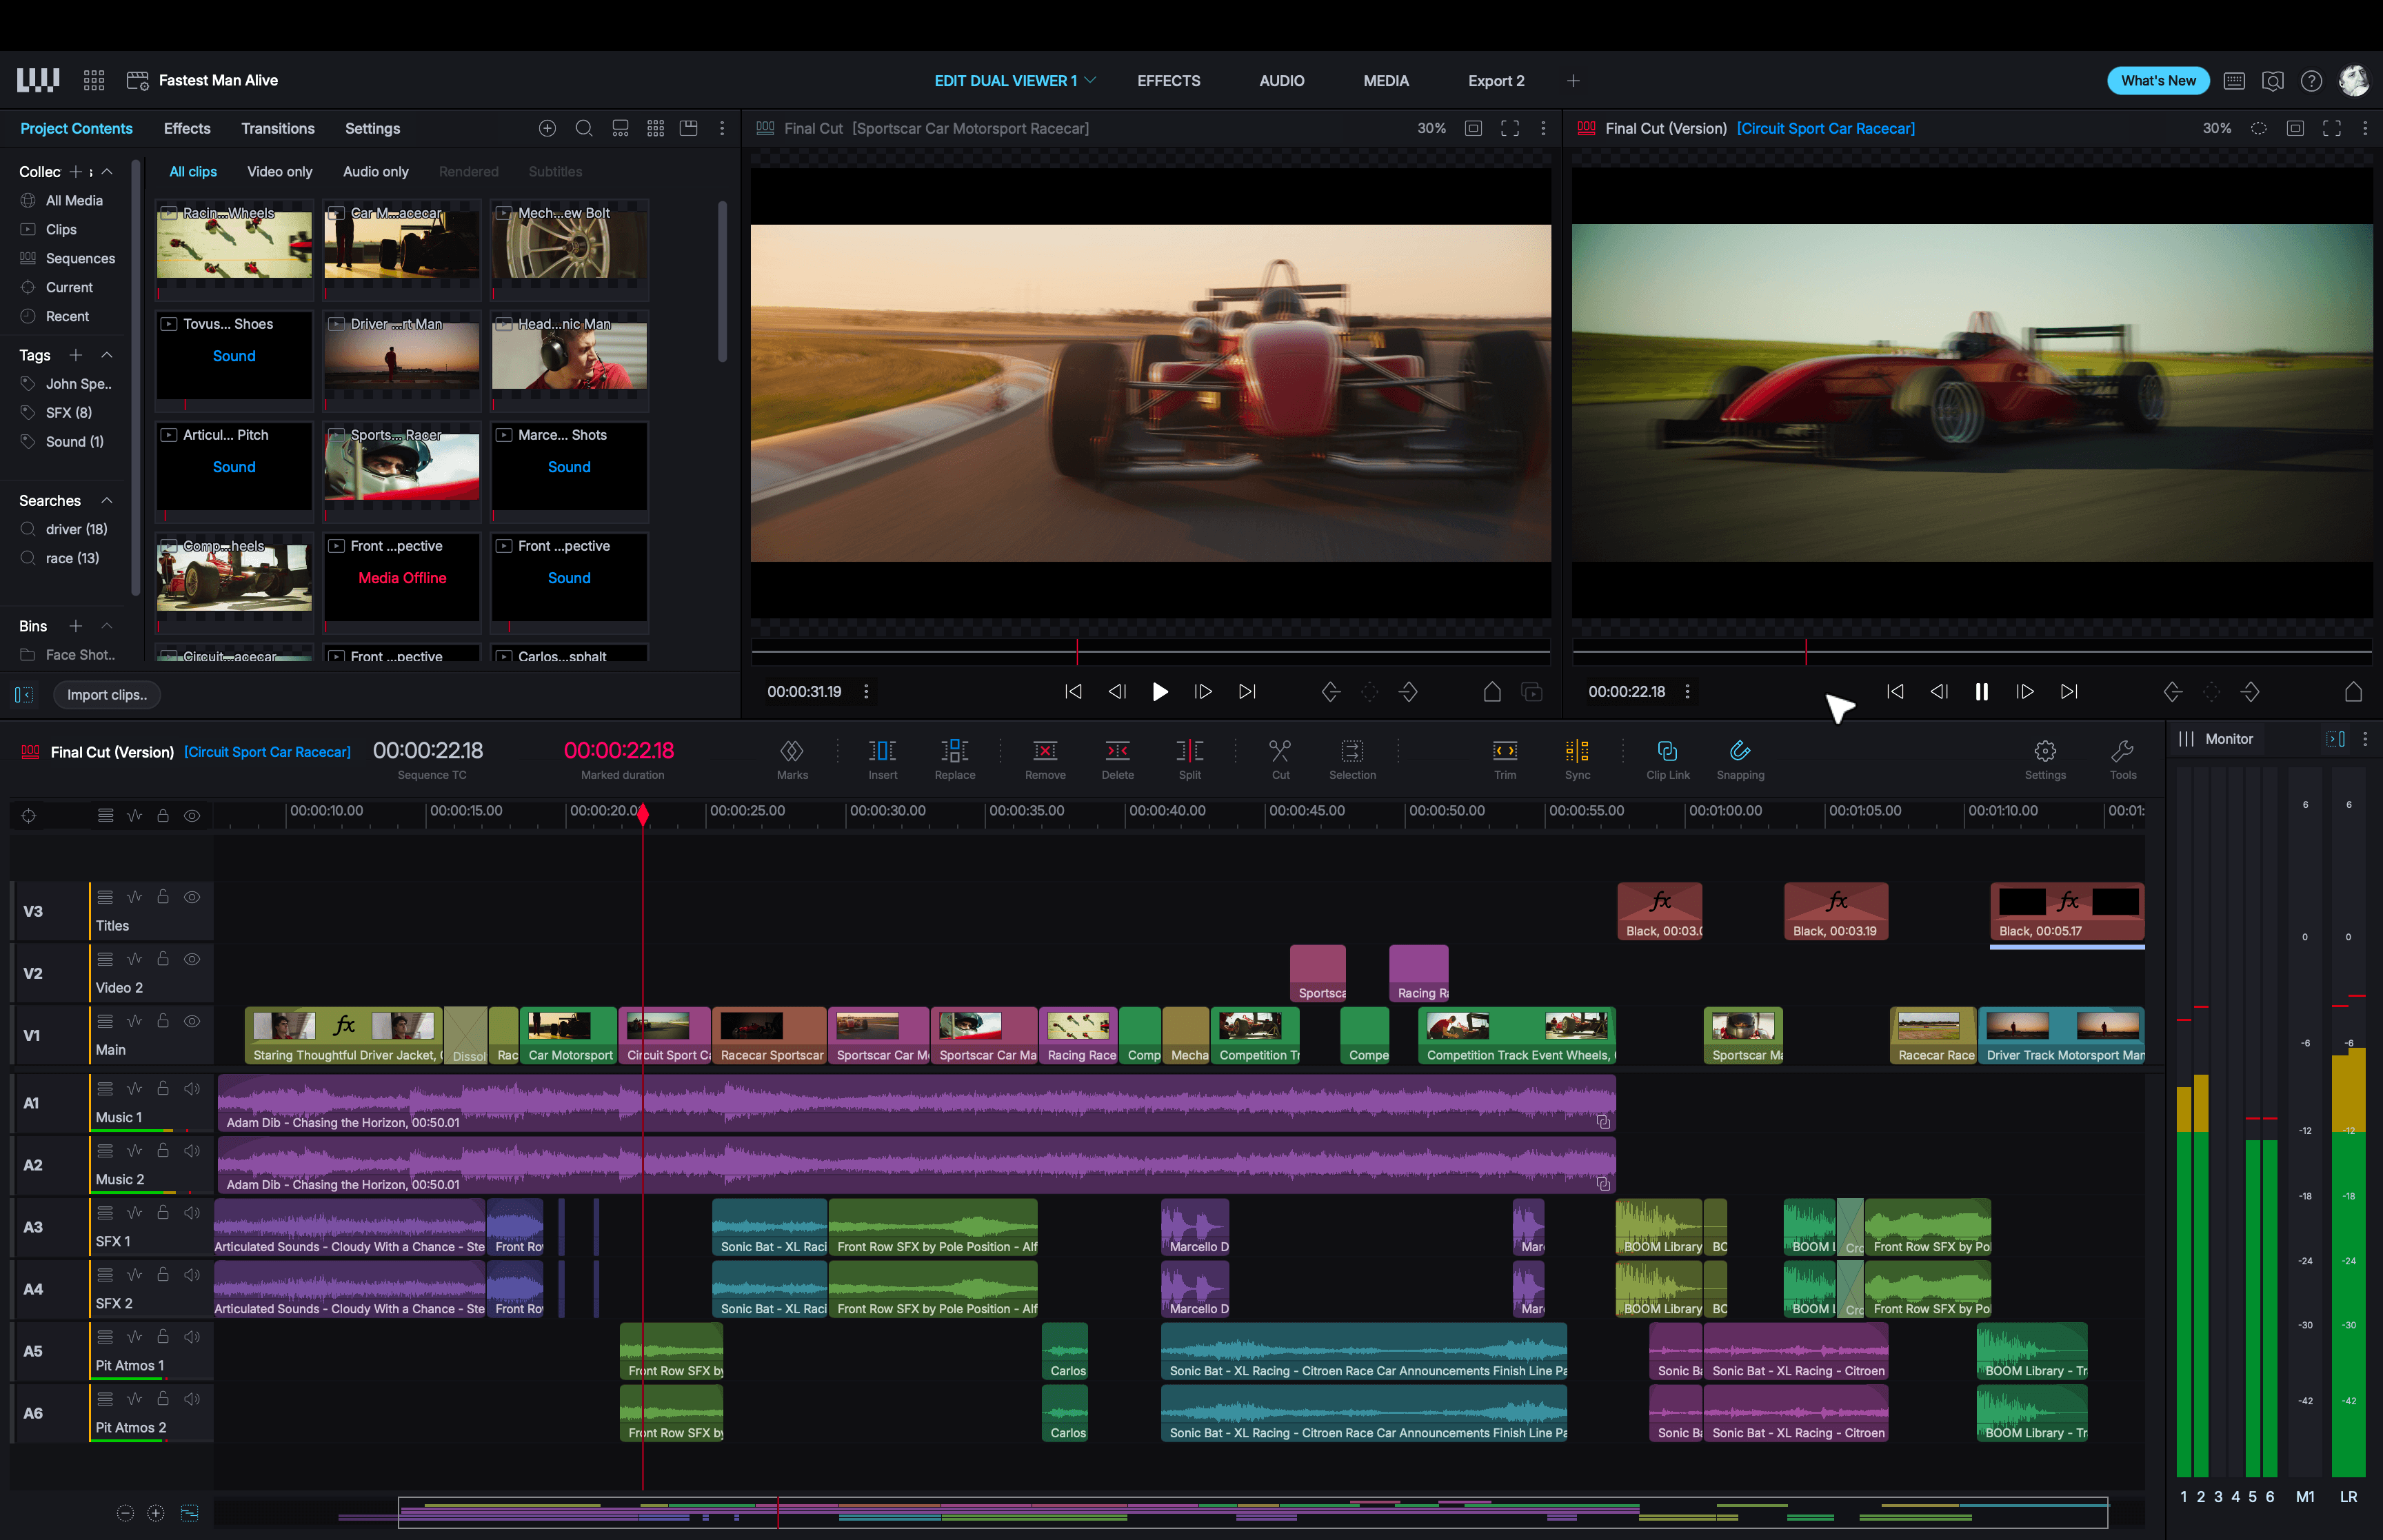Mute the A1 Music 1 track speaker

tap(192, 1089)
